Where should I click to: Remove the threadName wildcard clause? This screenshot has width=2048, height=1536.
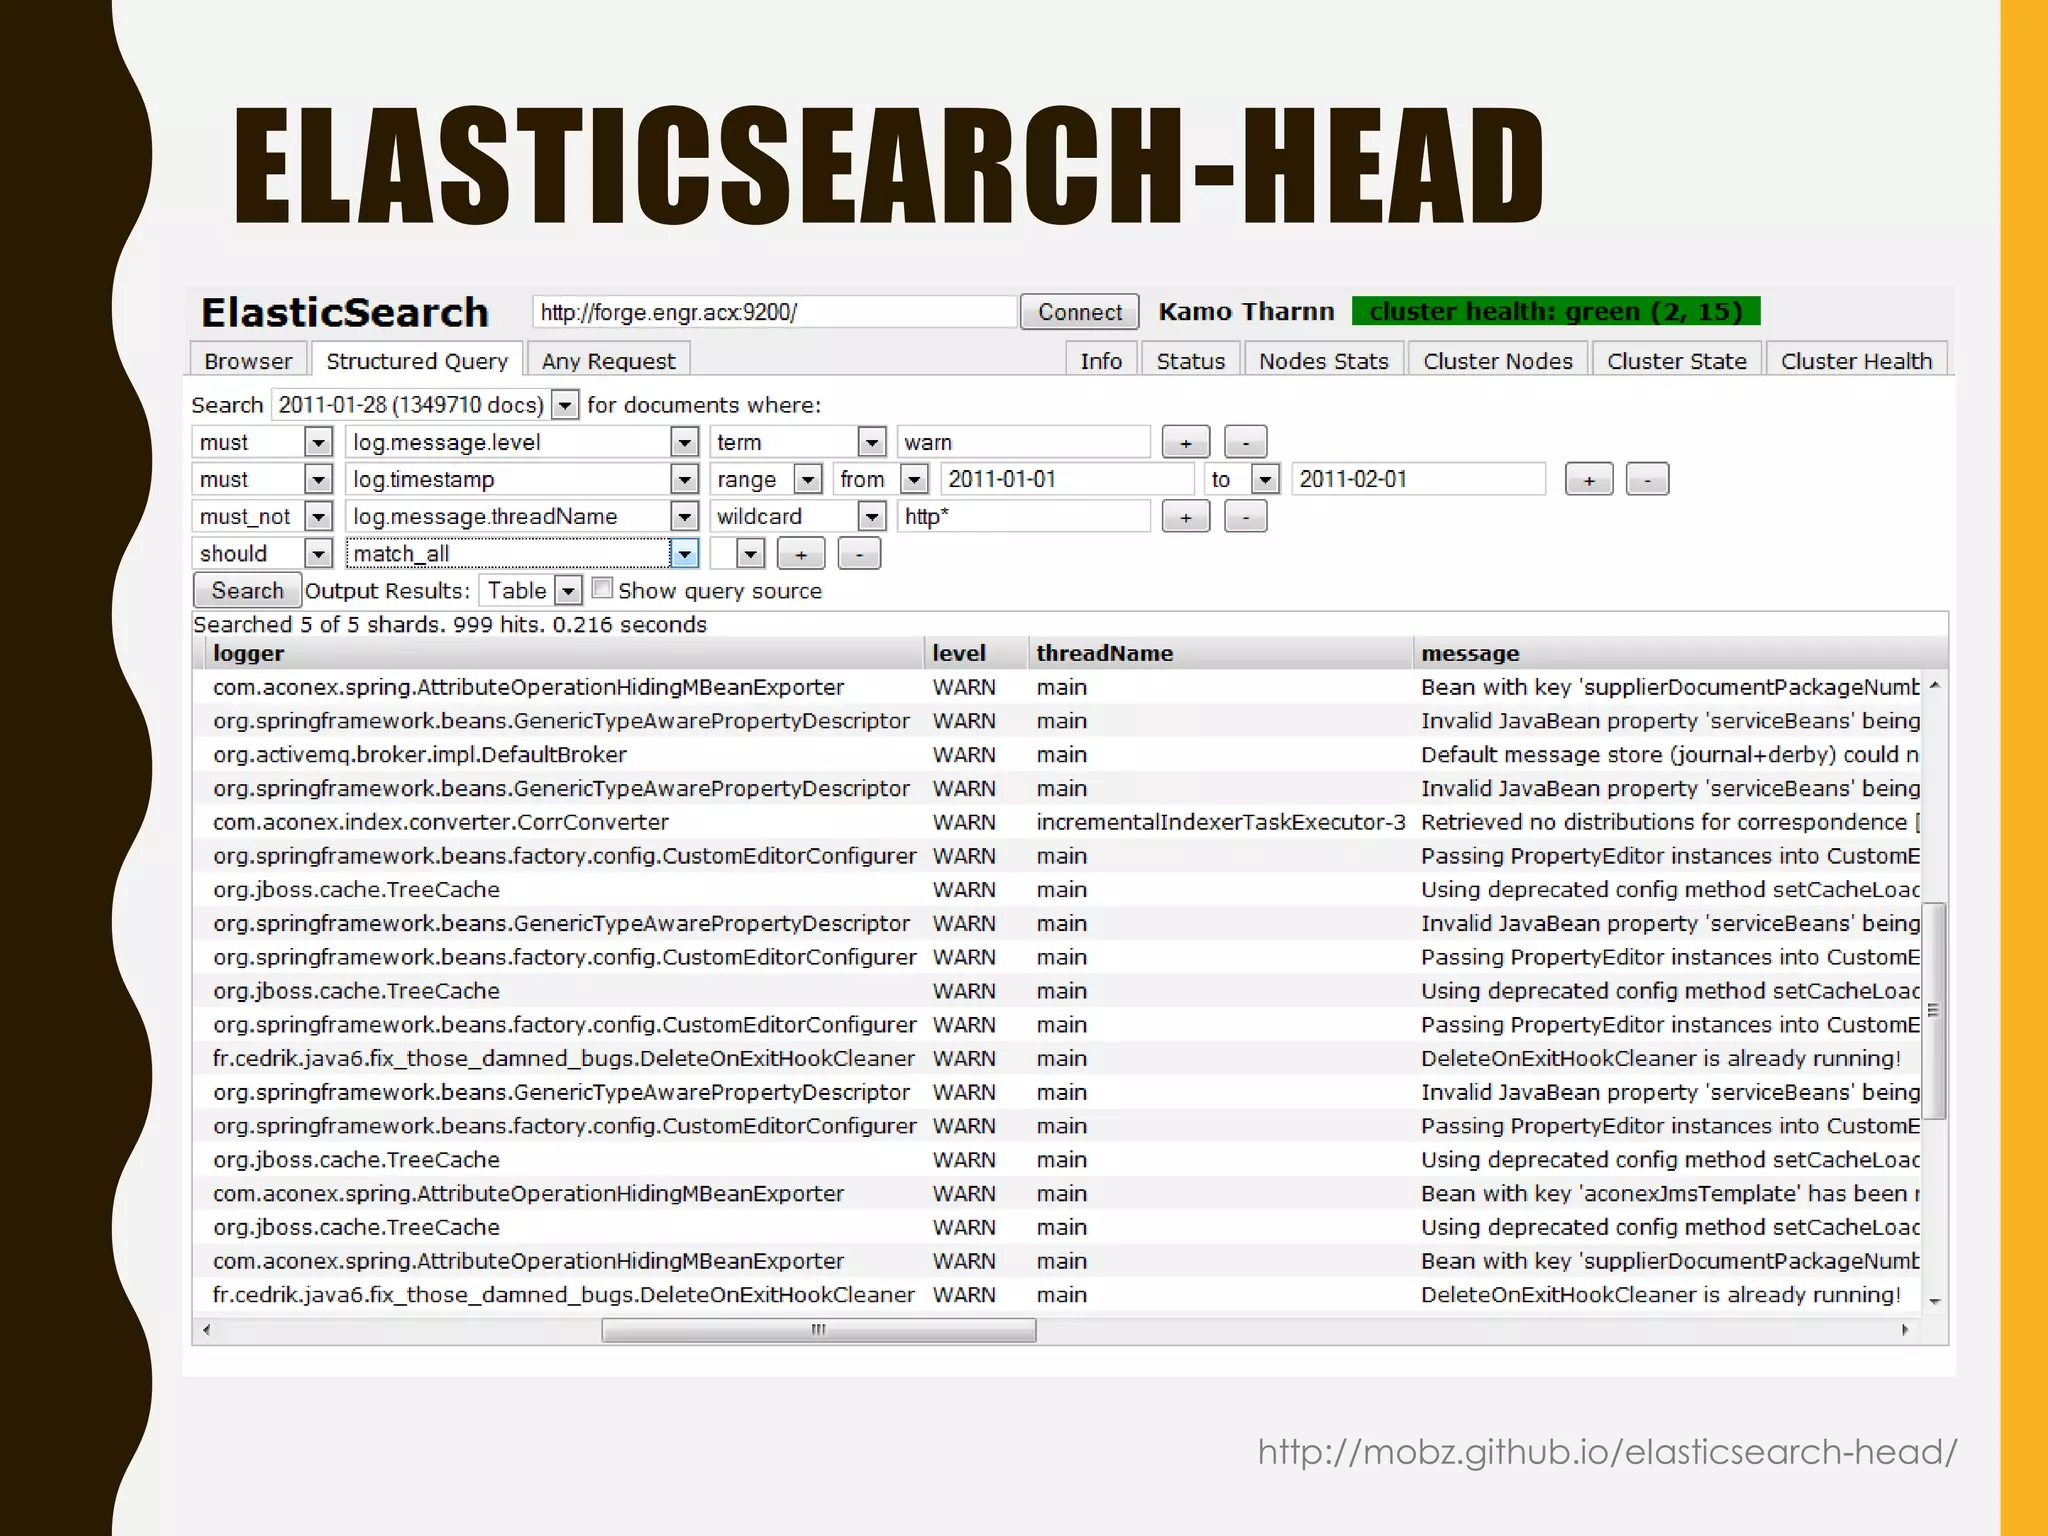click(x=1245, y=517)
